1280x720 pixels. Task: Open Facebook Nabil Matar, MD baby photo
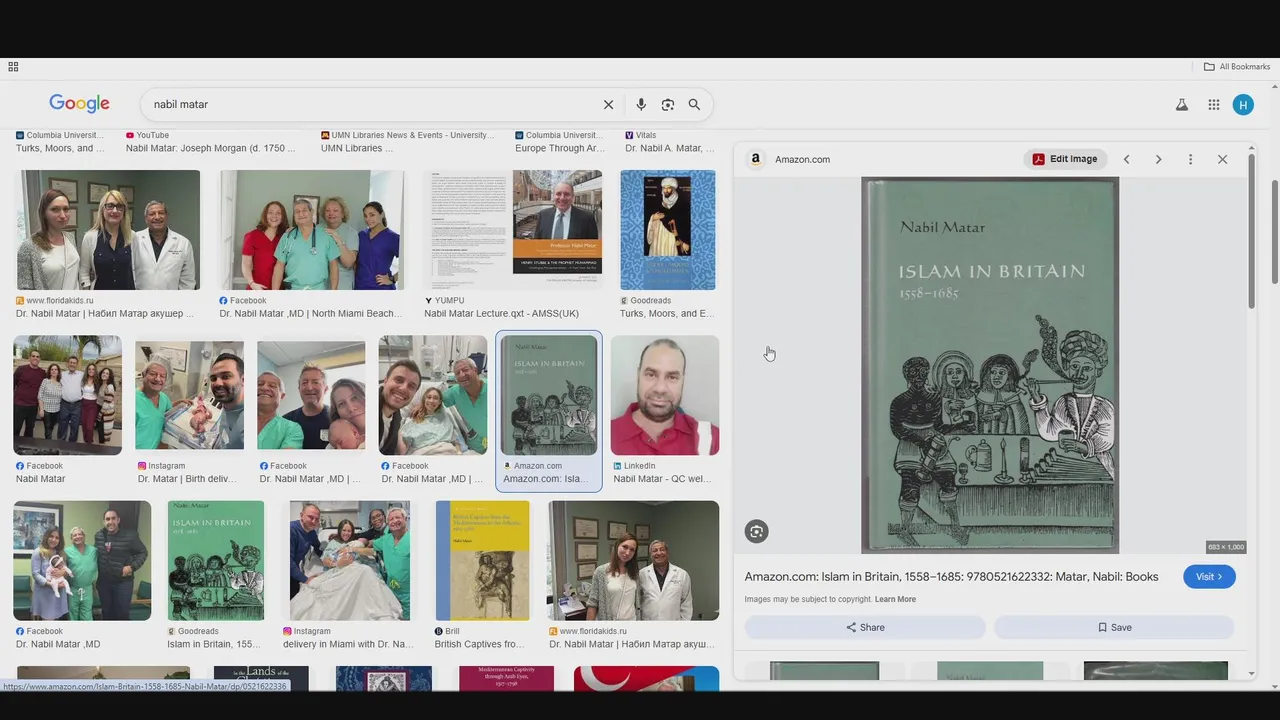click(82, 560)
